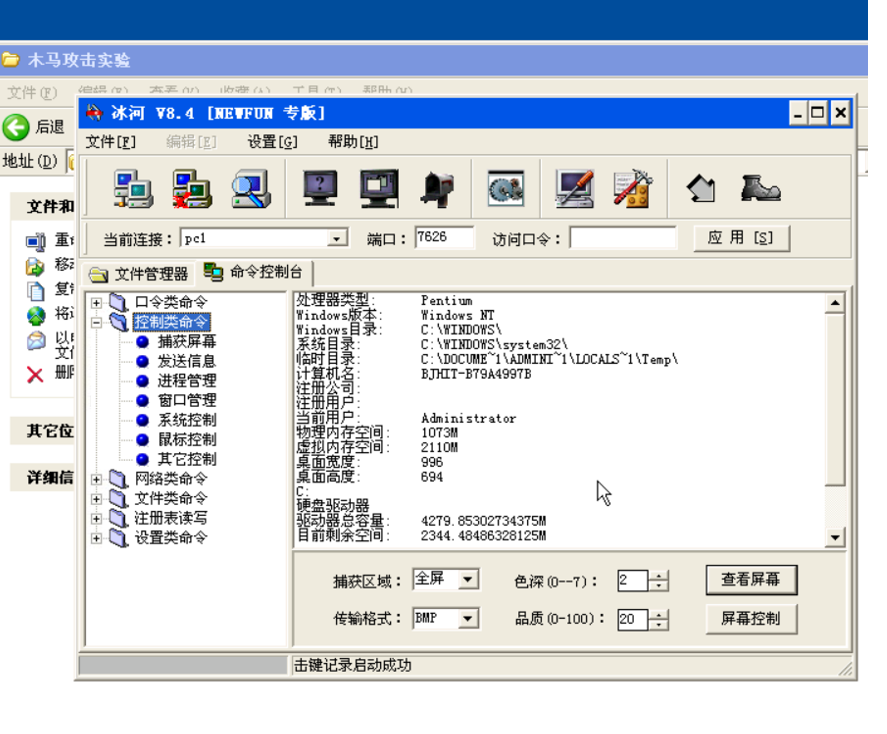
Task: Click the Delete Host icon with red X
Action: (x=192, y=189)
